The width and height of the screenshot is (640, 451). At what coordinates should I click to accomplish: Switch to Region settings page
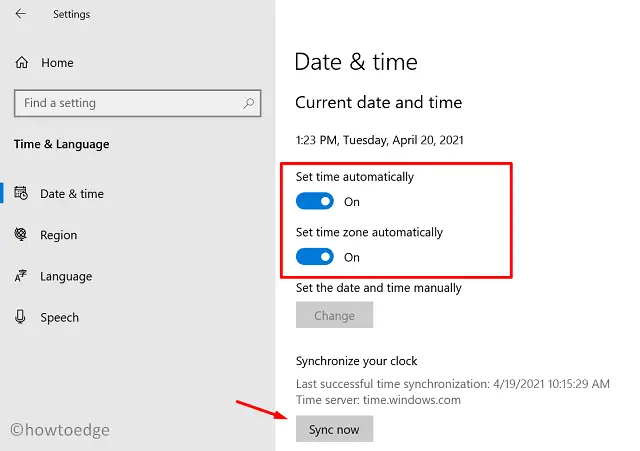tap(58, 235)
